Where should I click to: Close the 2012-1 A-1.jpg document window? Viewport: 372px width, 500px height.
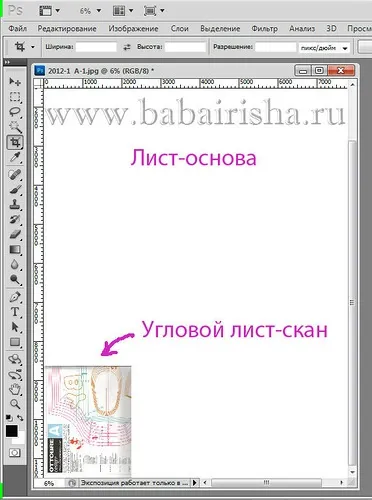pos(341,71)
